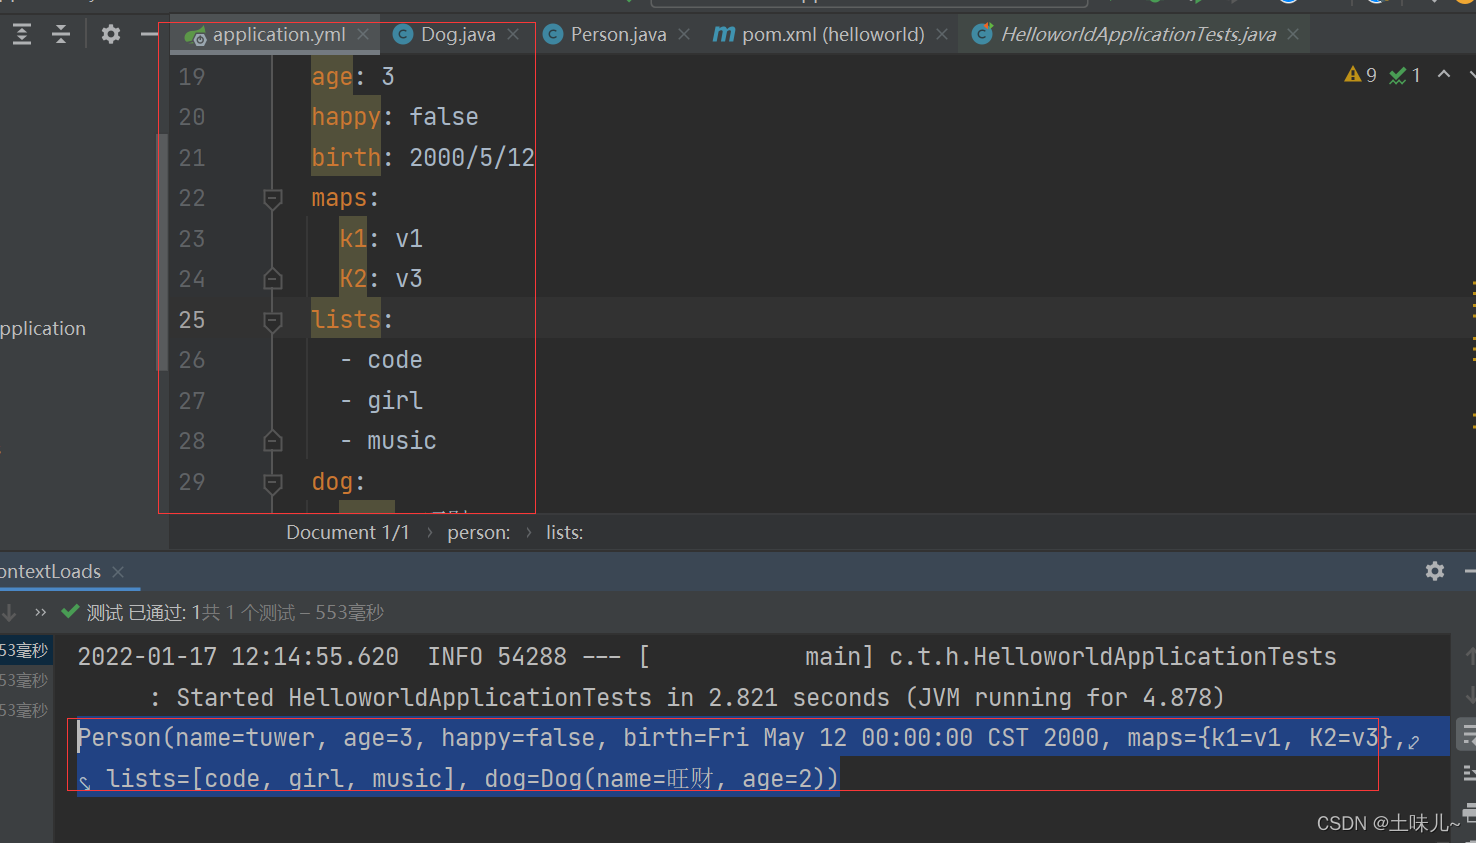Image resolution: width=1476 pixels, height=843 pixels.
Task: Click the green test passed checkmark
Action: 70,611
